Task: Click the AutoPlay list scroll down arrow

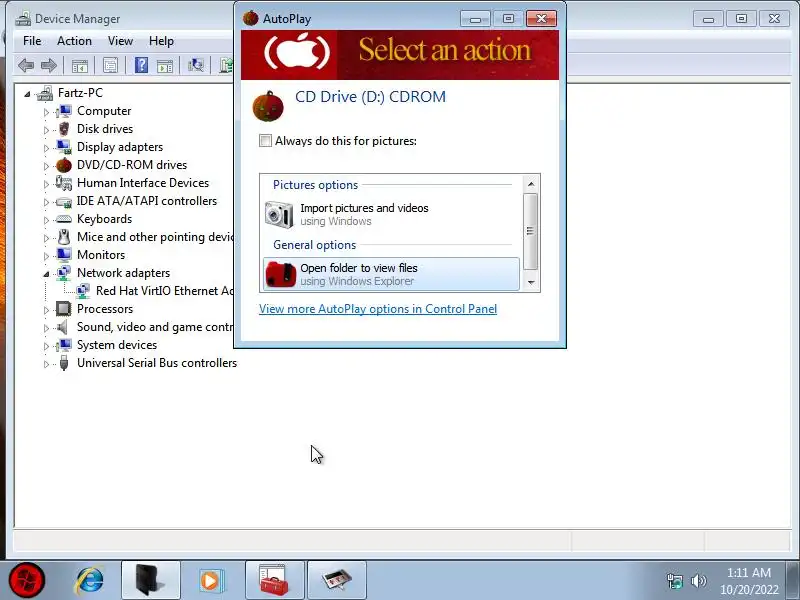Action: (531, 282)
